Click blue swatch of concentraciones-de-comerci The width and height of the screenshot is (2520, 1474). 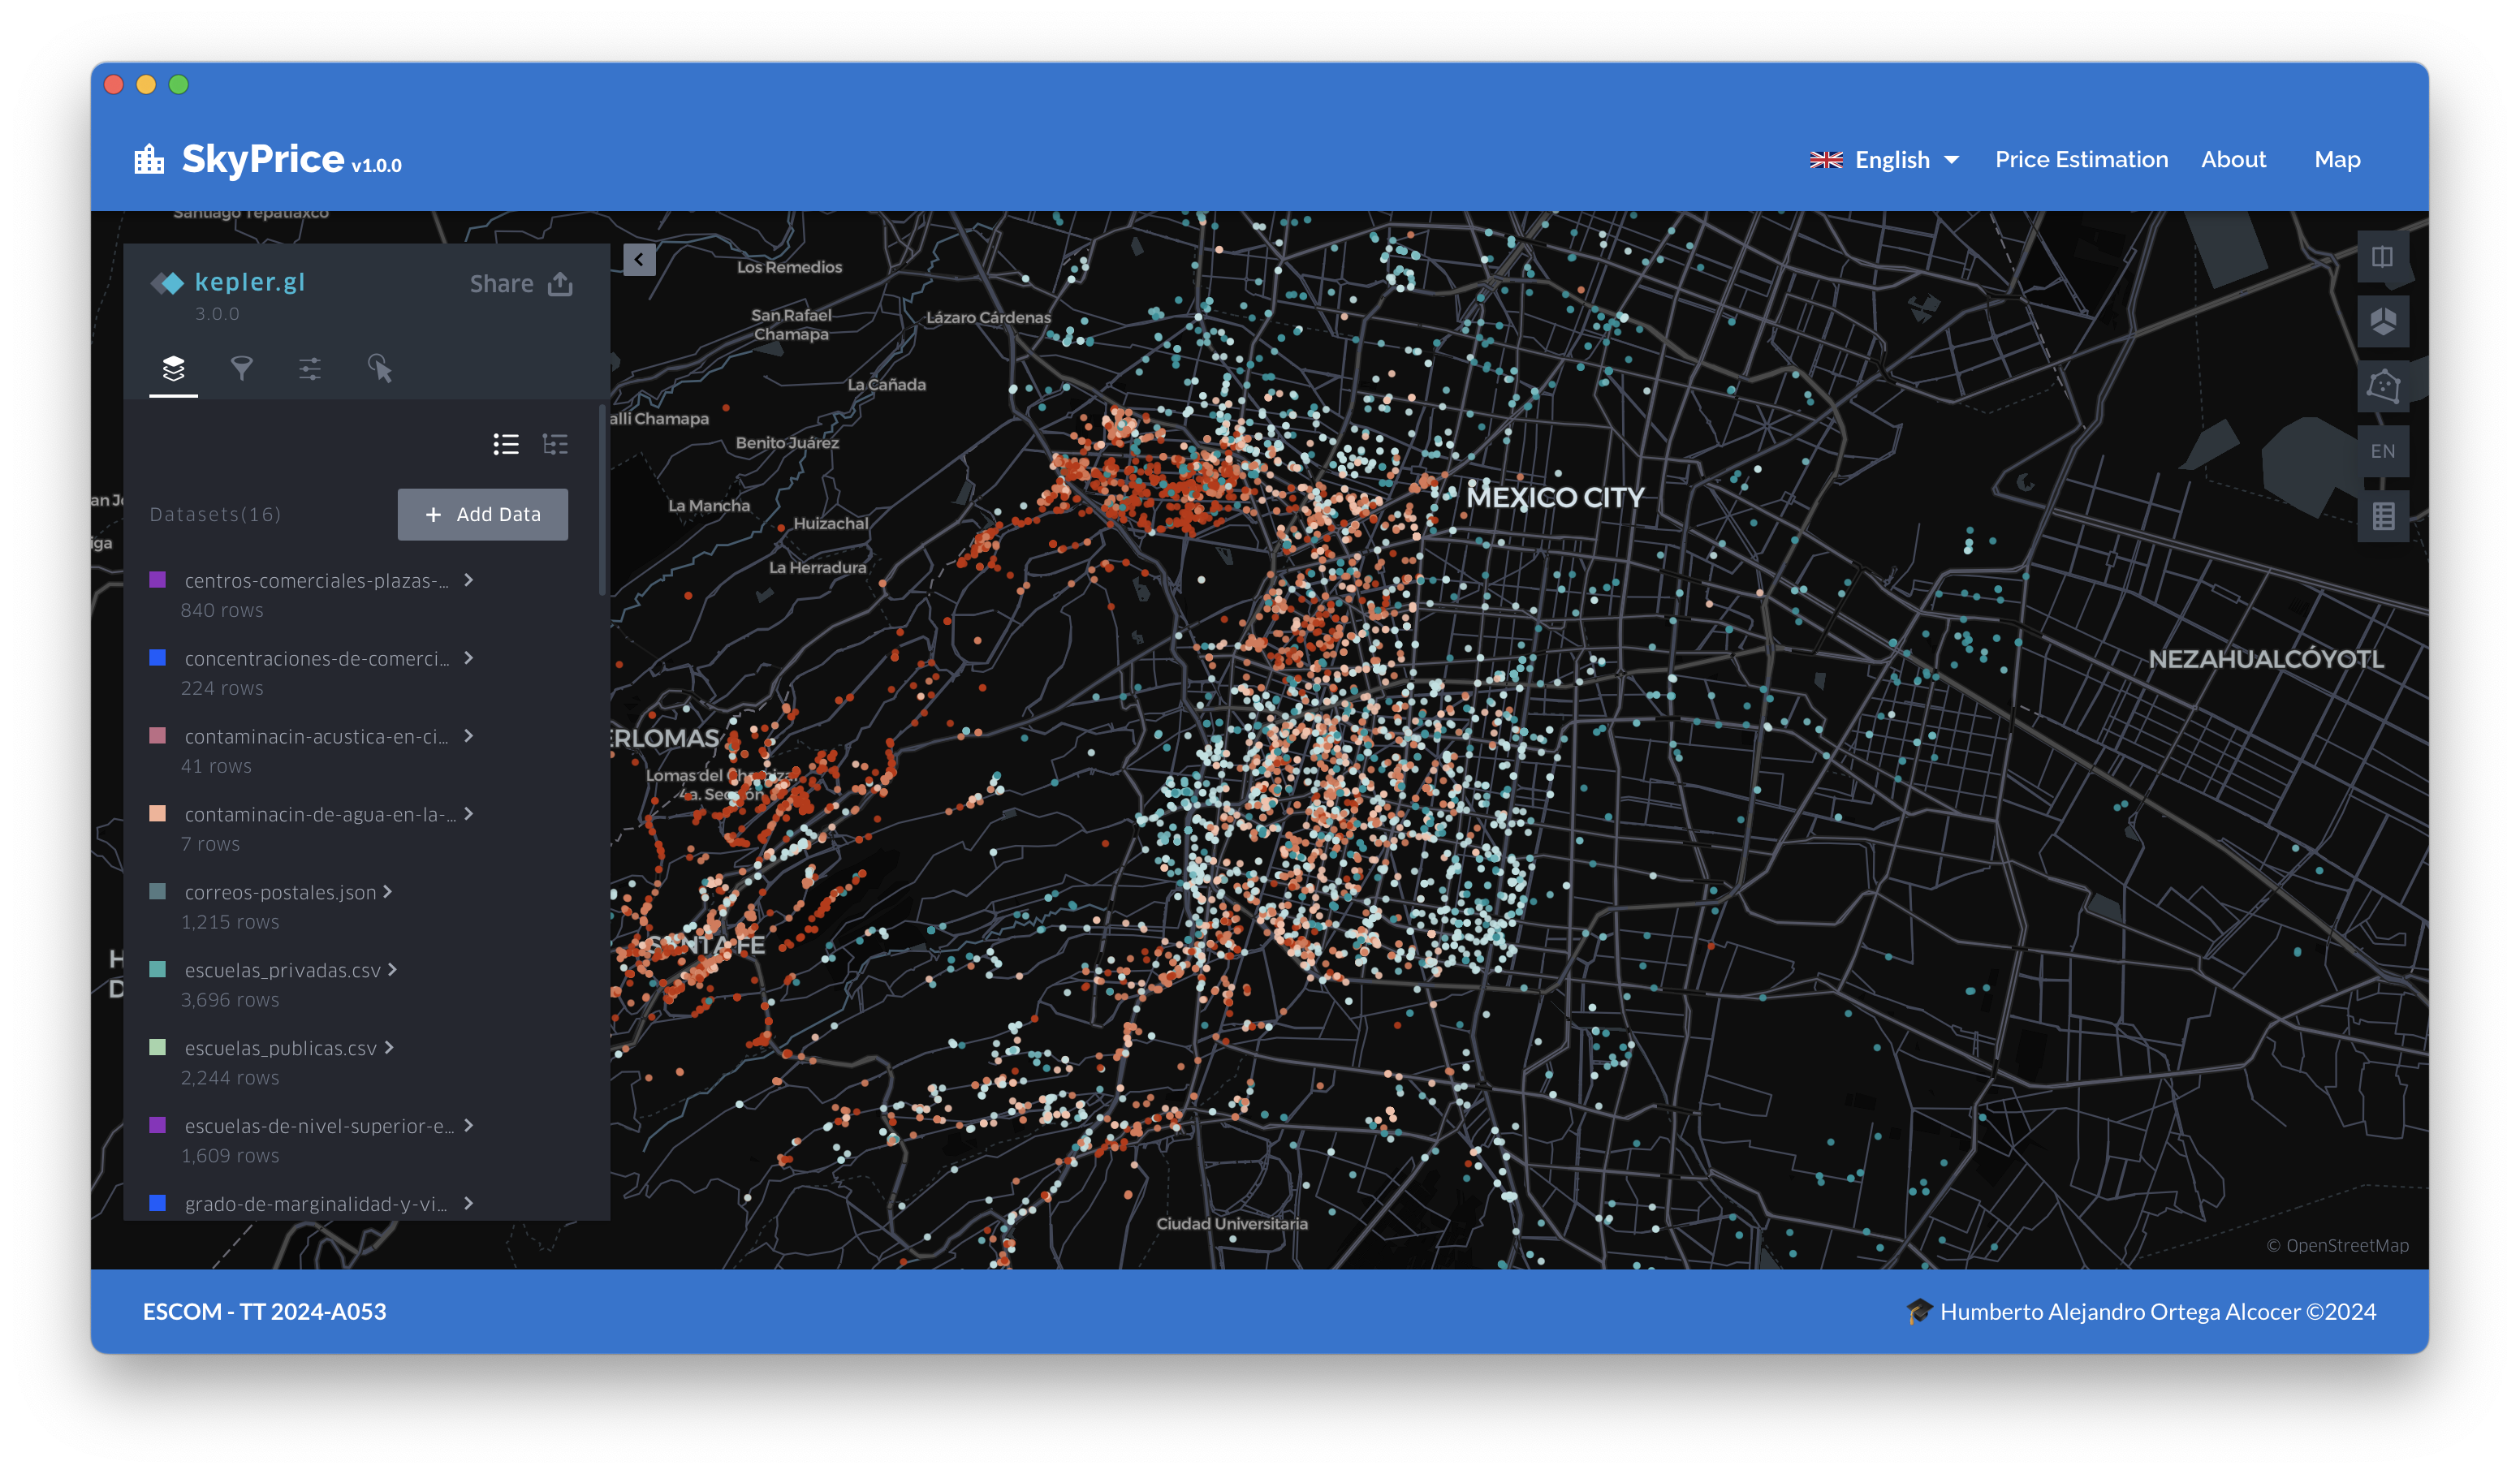point(157,657)
